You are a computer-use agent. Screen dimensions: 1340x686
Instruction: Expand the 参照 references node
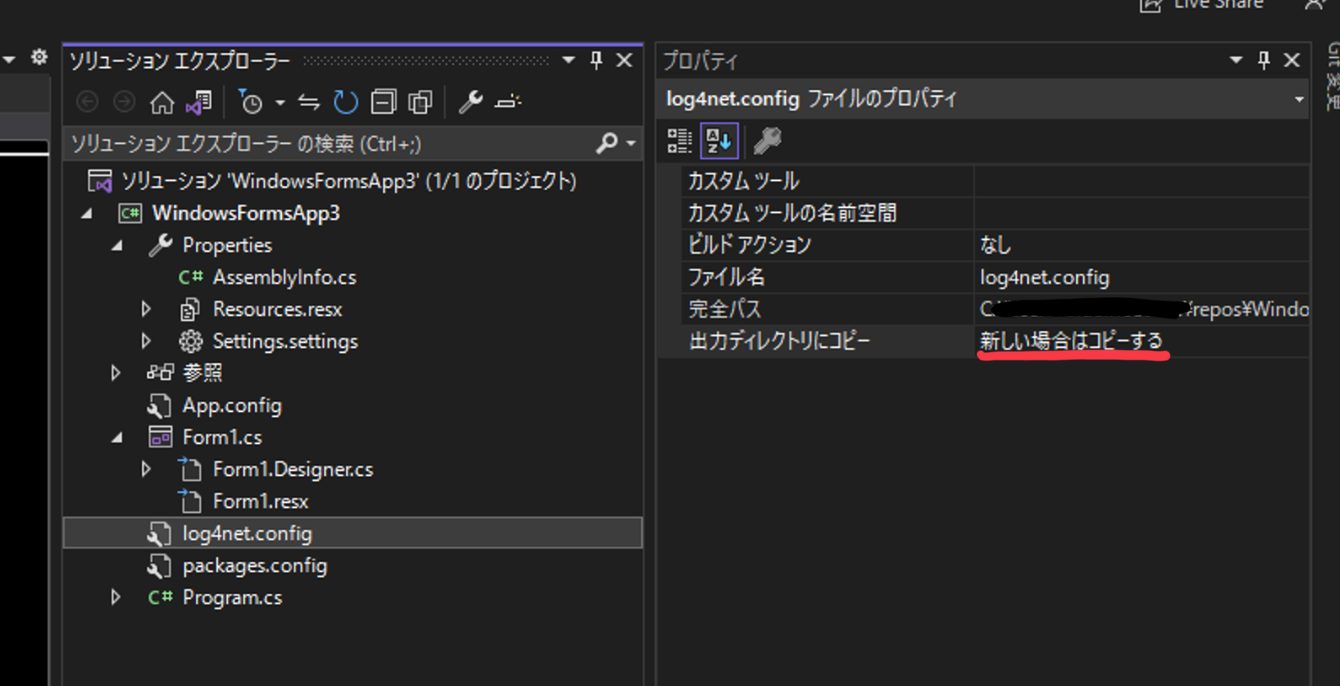[x=115, y=373]
